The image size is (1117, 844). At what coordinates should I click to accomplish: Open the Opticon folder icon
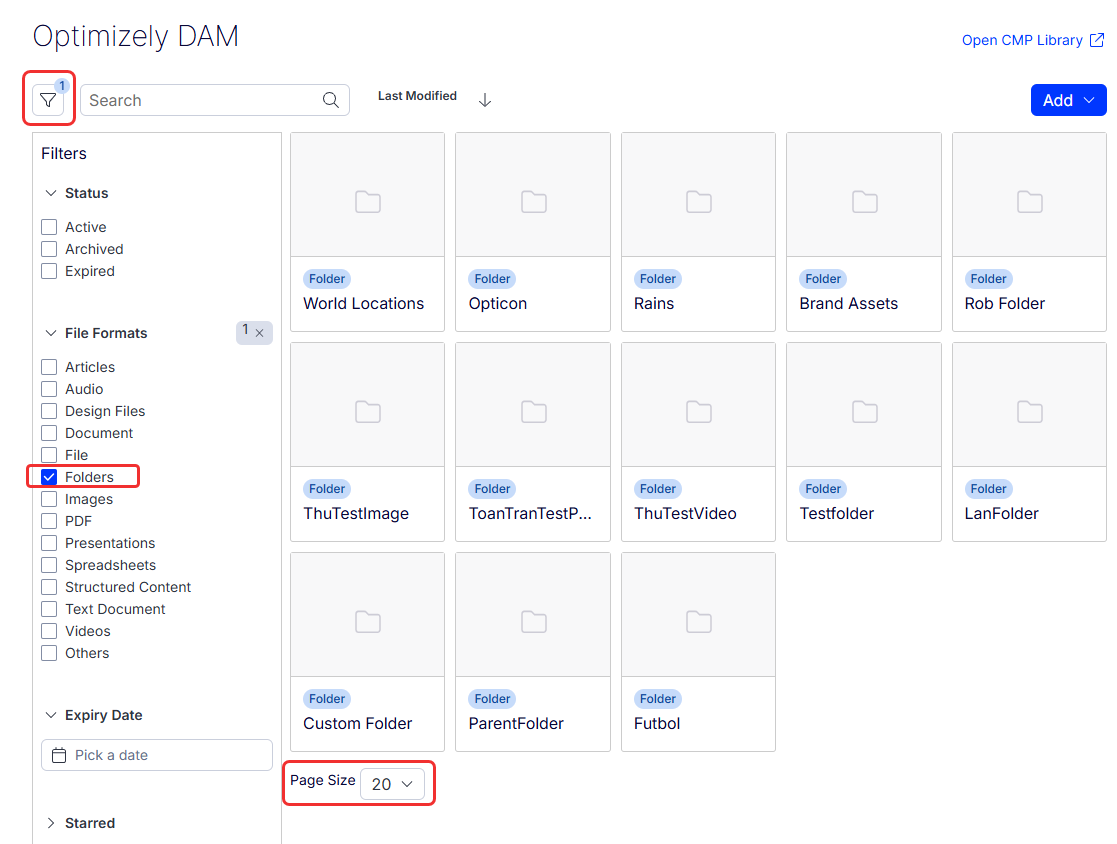tap(534, 202)
